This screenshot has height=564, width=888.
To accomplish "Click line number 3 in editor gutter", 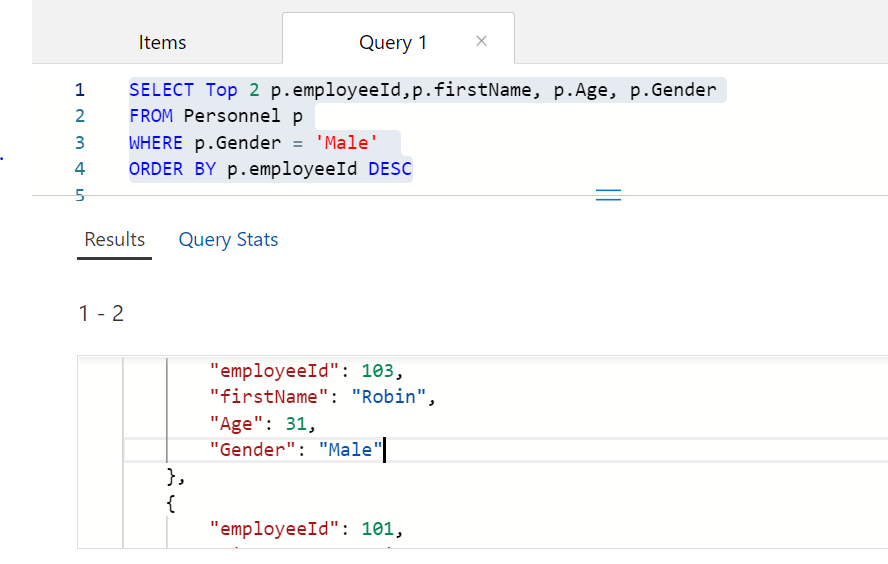I will [x=80, y=143].
